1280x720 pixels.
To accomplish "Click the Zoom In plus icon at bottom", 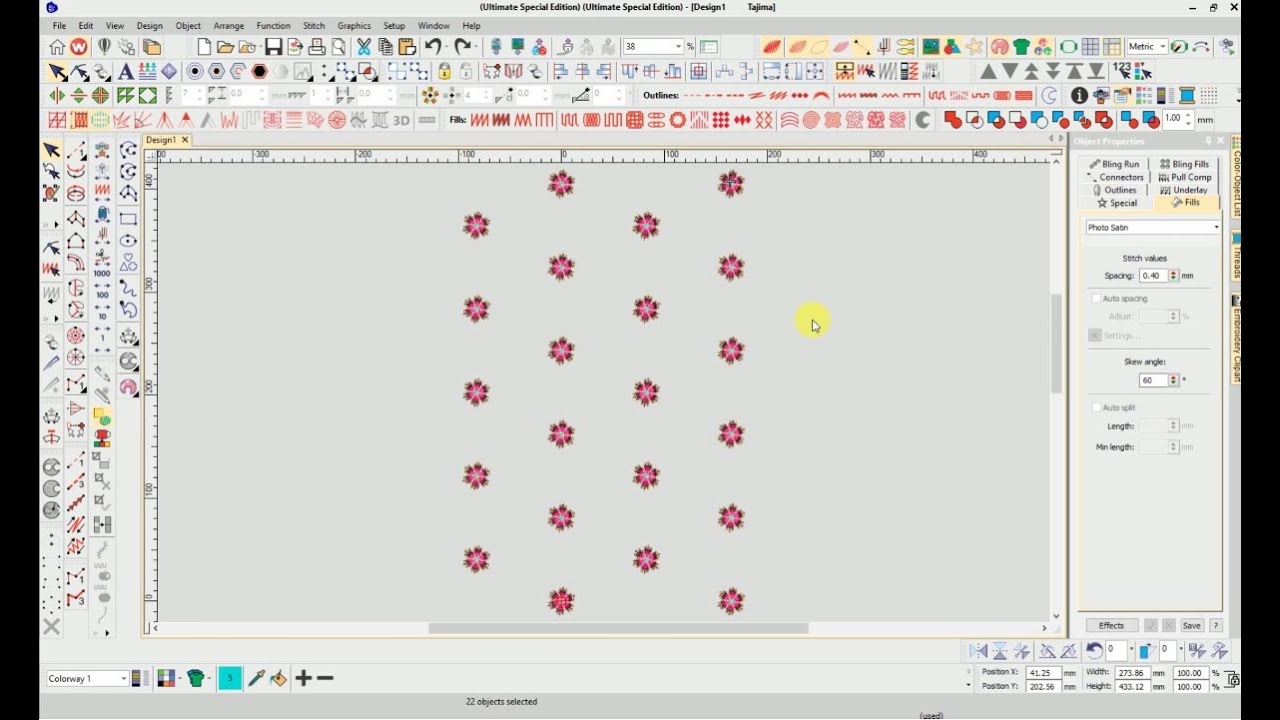I will point(303,678).
